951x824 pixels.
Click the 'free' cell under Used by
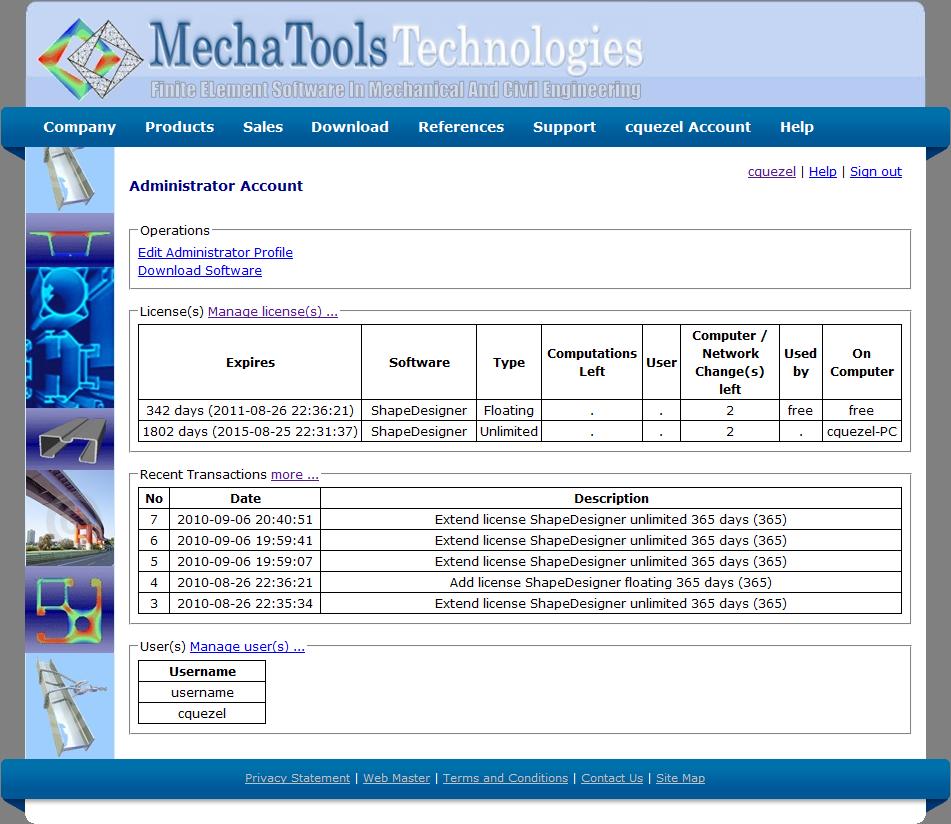pyautogui.click(x=801, y=410)
